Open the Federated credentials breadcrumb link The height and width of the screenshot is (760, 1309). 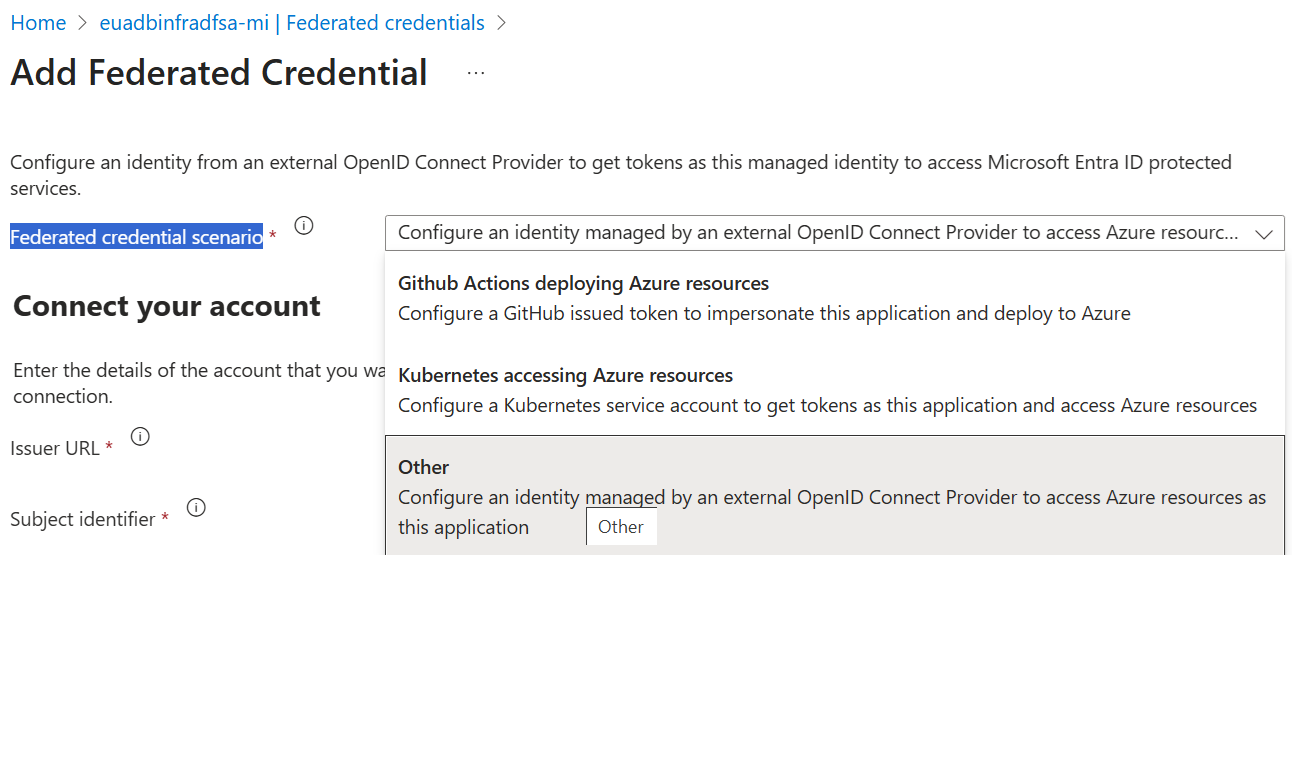[385, 22]
